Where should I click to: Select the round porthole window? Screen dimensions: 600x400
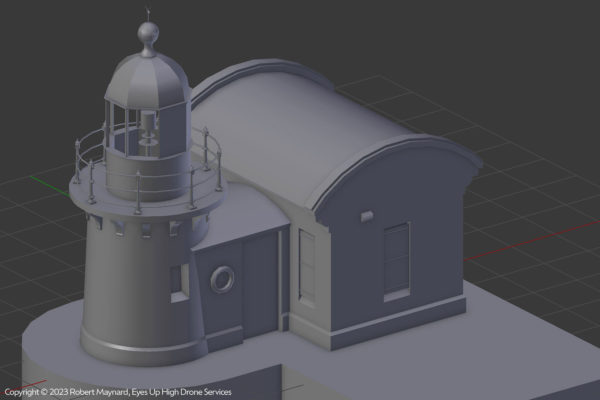pos(222,278)
